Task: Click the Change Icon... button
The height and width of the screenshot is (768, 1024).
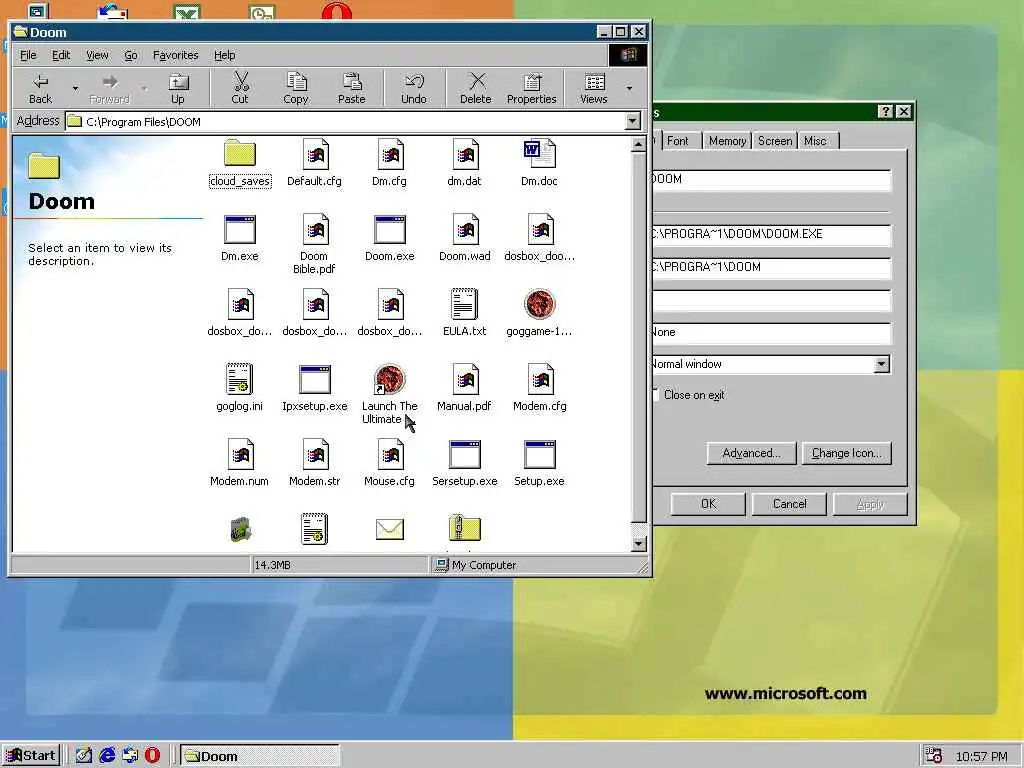Action: coord(846,453)
